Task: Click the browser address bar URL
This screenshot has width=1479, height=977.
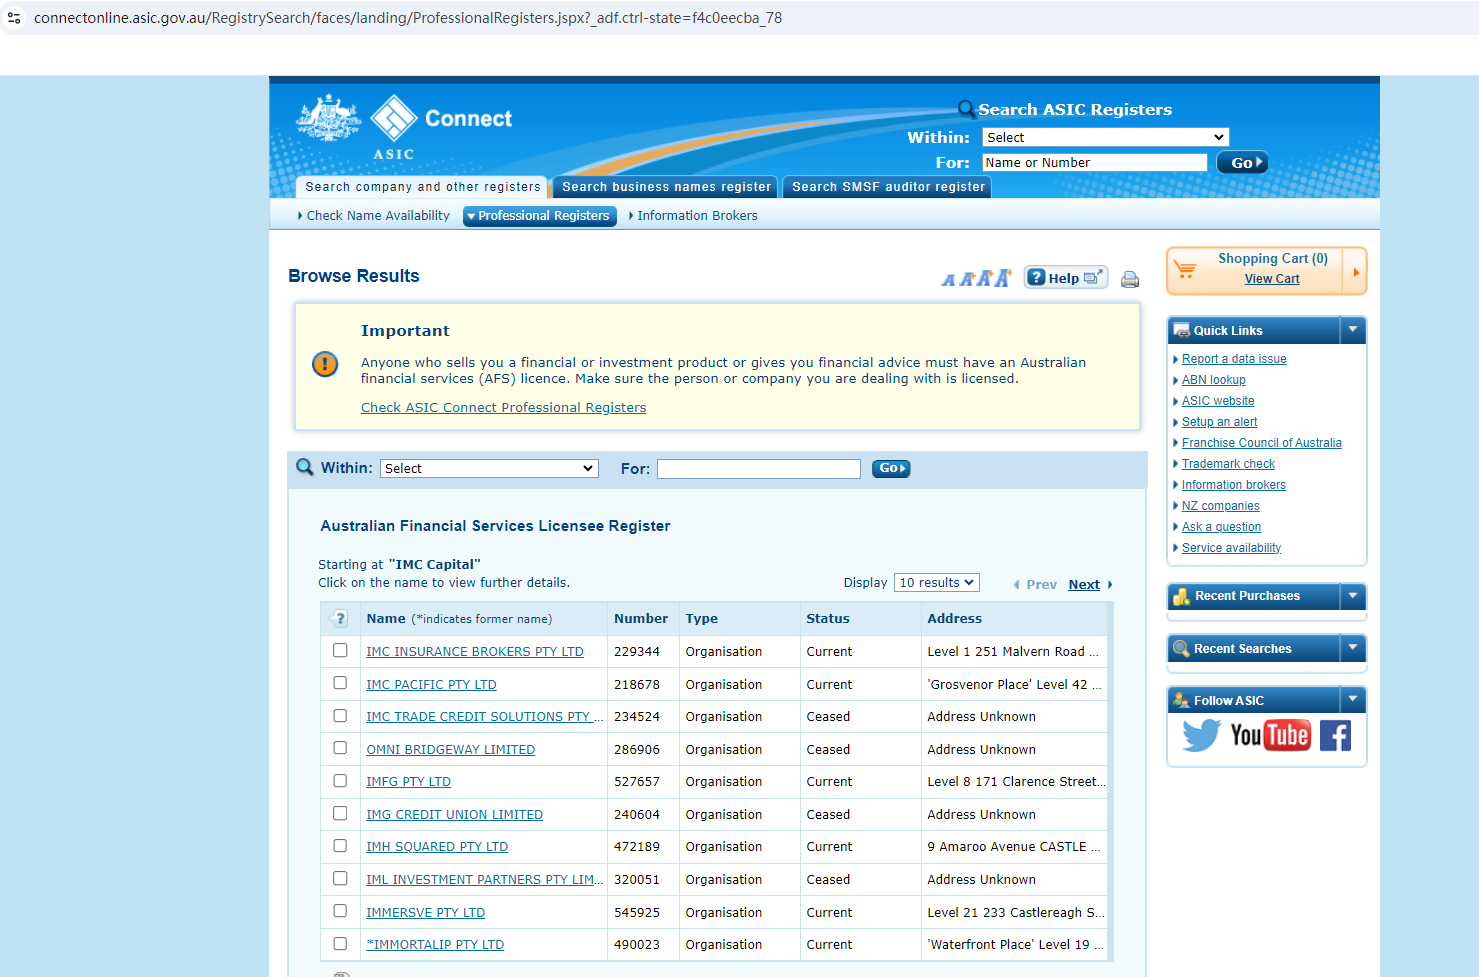Action: [408, 18]
